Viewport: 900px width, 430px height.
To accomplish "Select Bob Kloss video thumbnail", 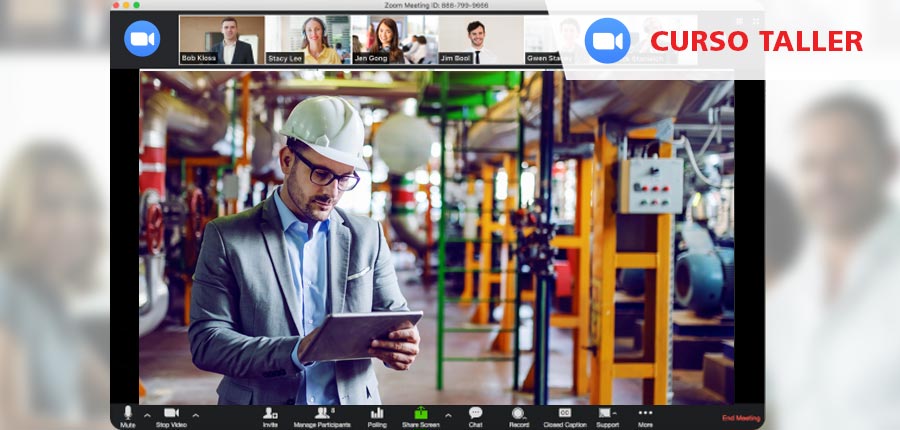I will tap(222, 40).
